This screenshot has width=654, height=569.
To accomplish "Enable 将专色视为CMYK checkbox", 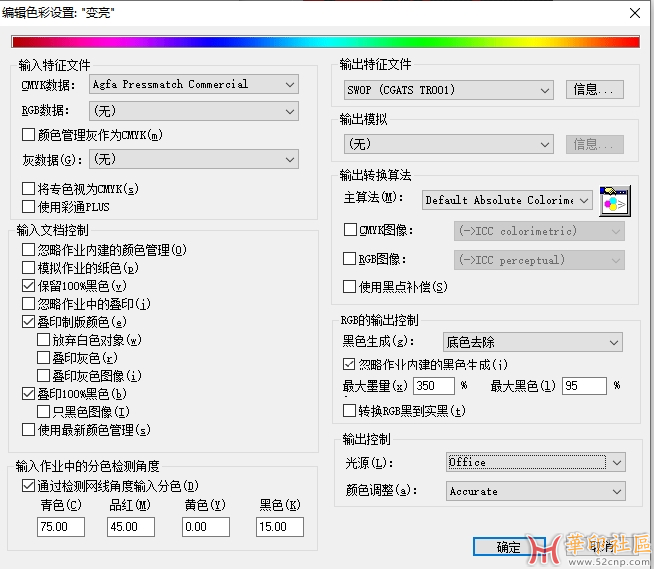I will coord(28,189).
